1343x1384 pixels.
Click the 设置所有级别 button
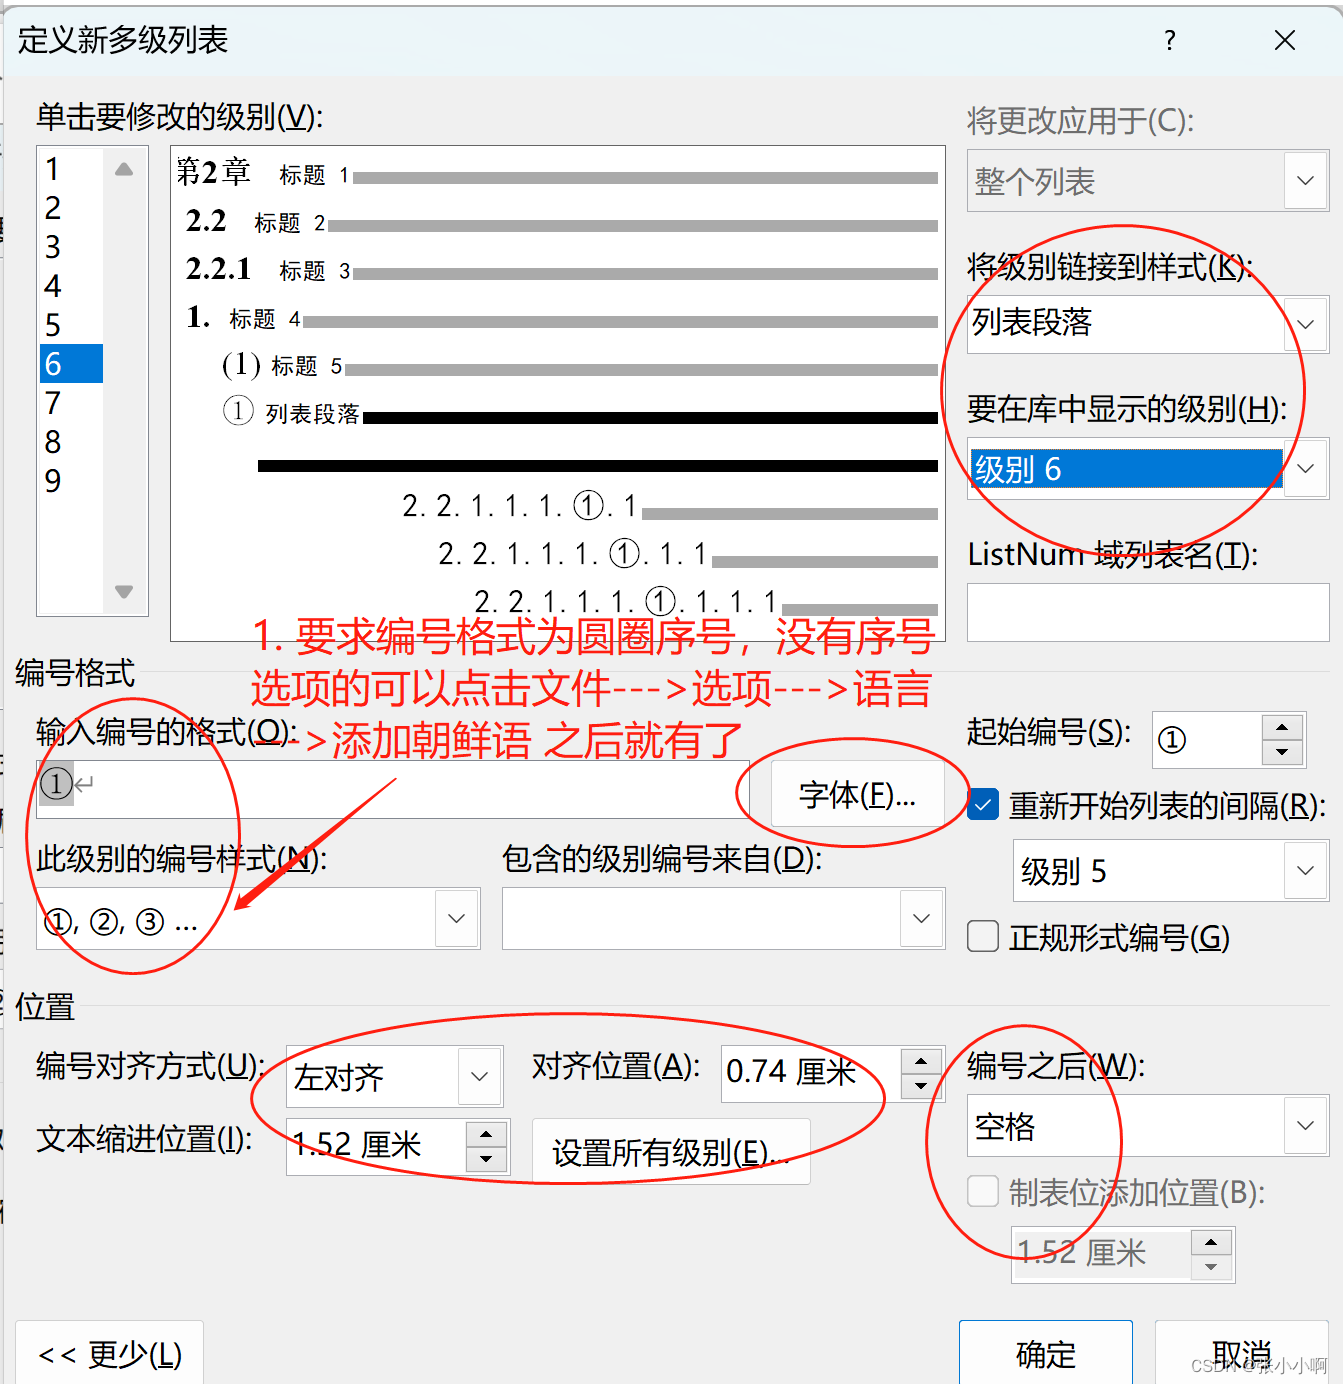coord(671,1152)
